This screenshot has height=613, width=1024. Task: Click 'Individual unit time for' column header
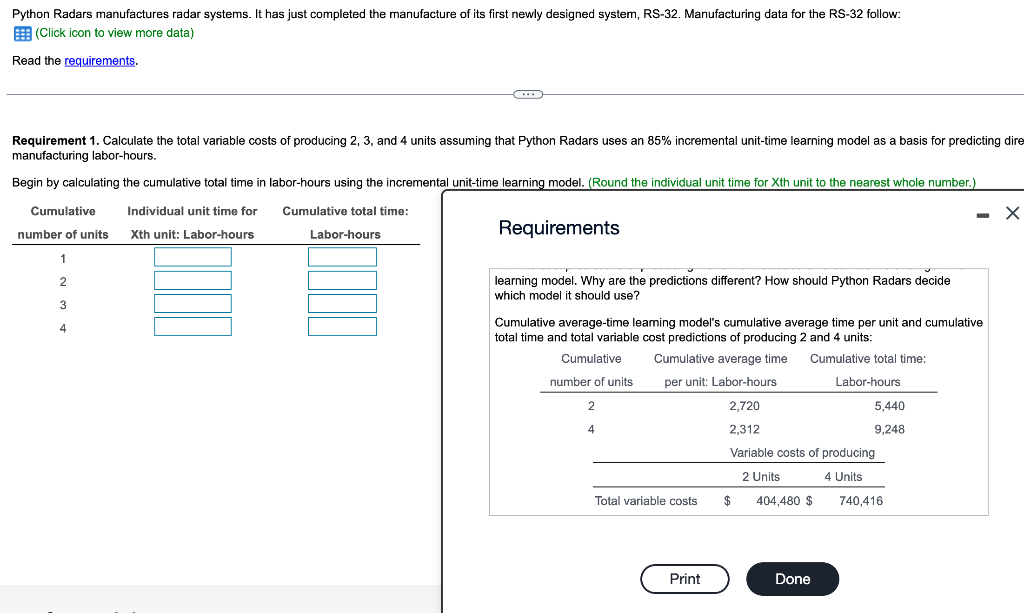pyautogui.click(x=192, y=211)
